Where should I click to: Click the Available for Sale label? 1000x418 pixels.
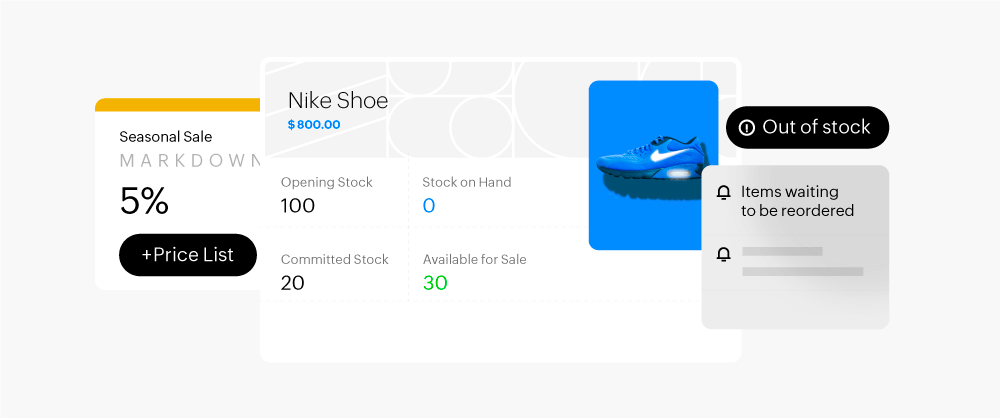pyautogui.click(x=474, y=259)
